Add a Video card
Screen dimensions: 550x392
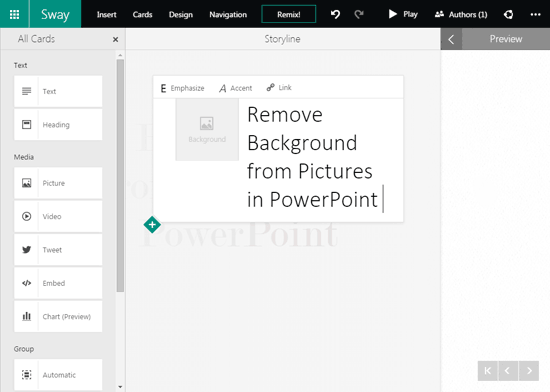(x=58, y=216)
